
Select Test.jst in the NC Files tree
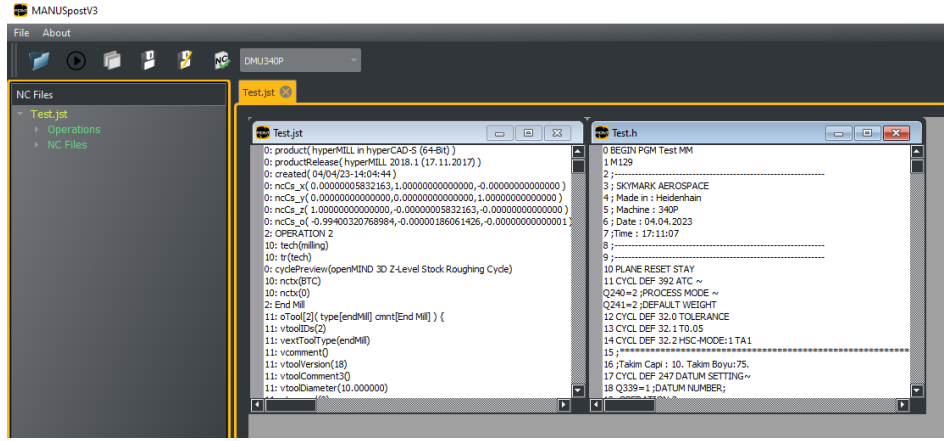tap(49, 114)
